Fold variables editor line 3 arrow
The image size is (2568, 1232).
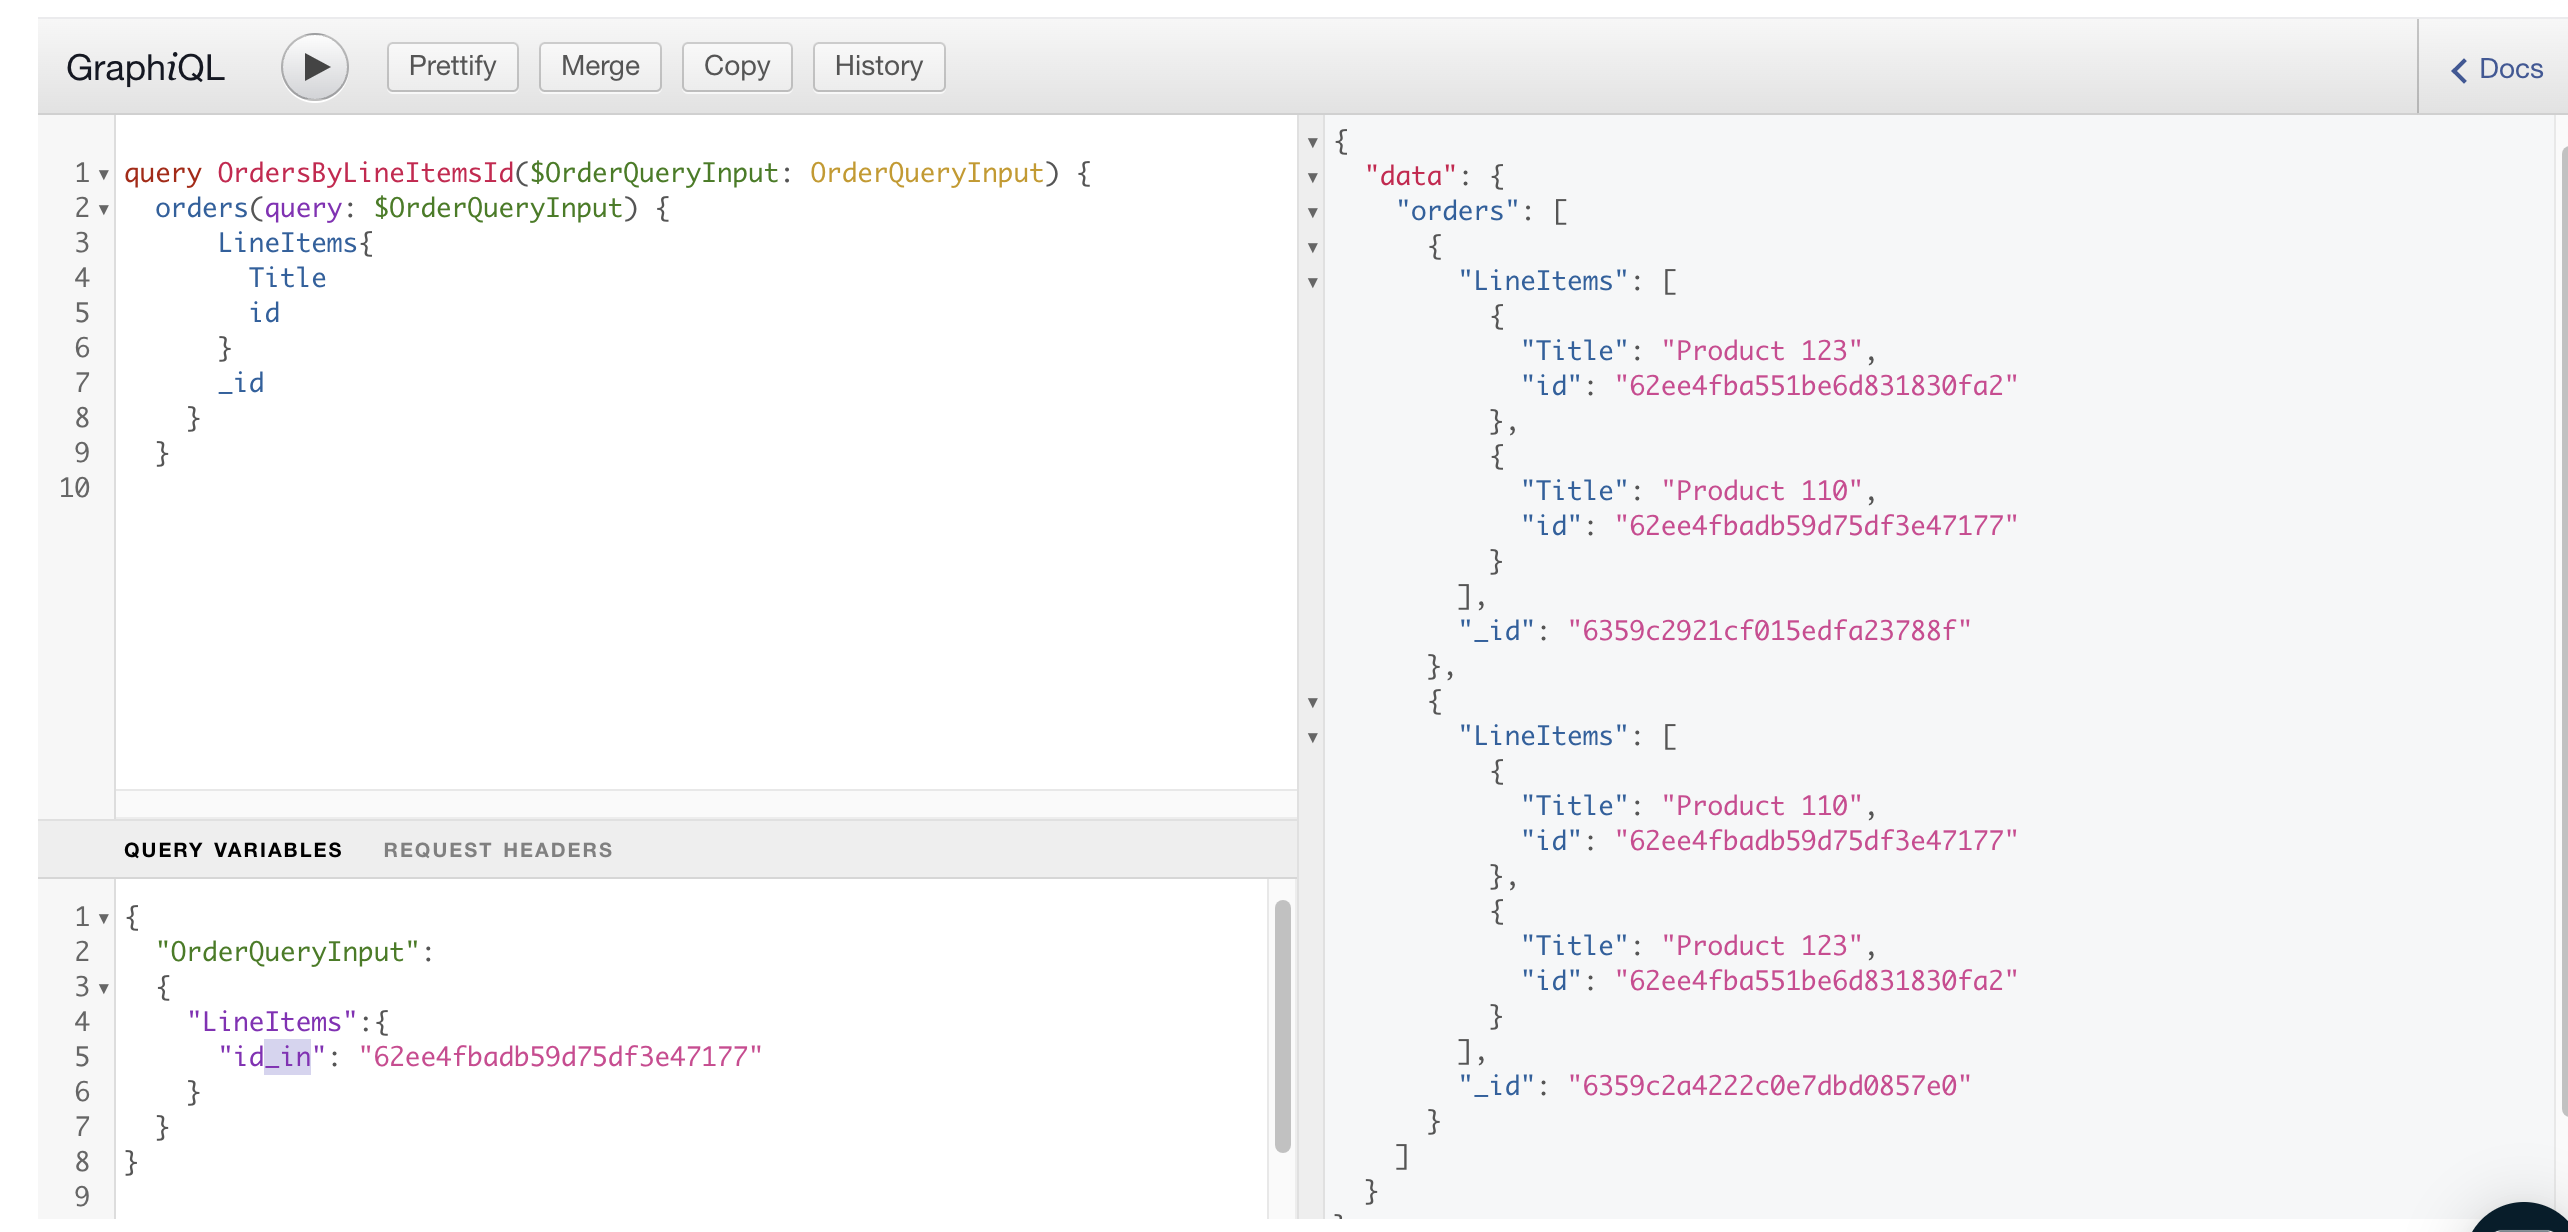104,989
